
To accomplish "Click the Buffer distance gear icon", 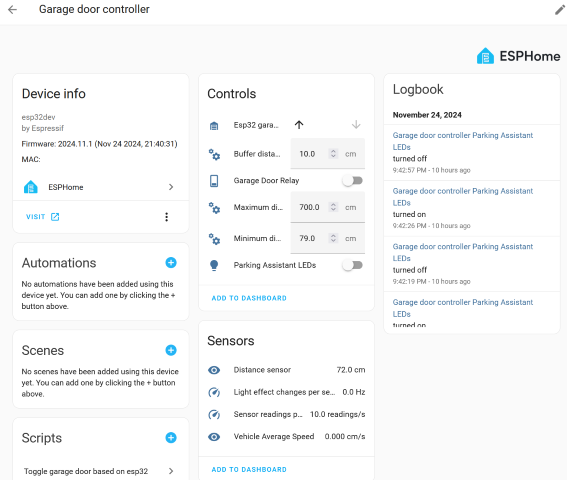I will (x=214, y=154).
